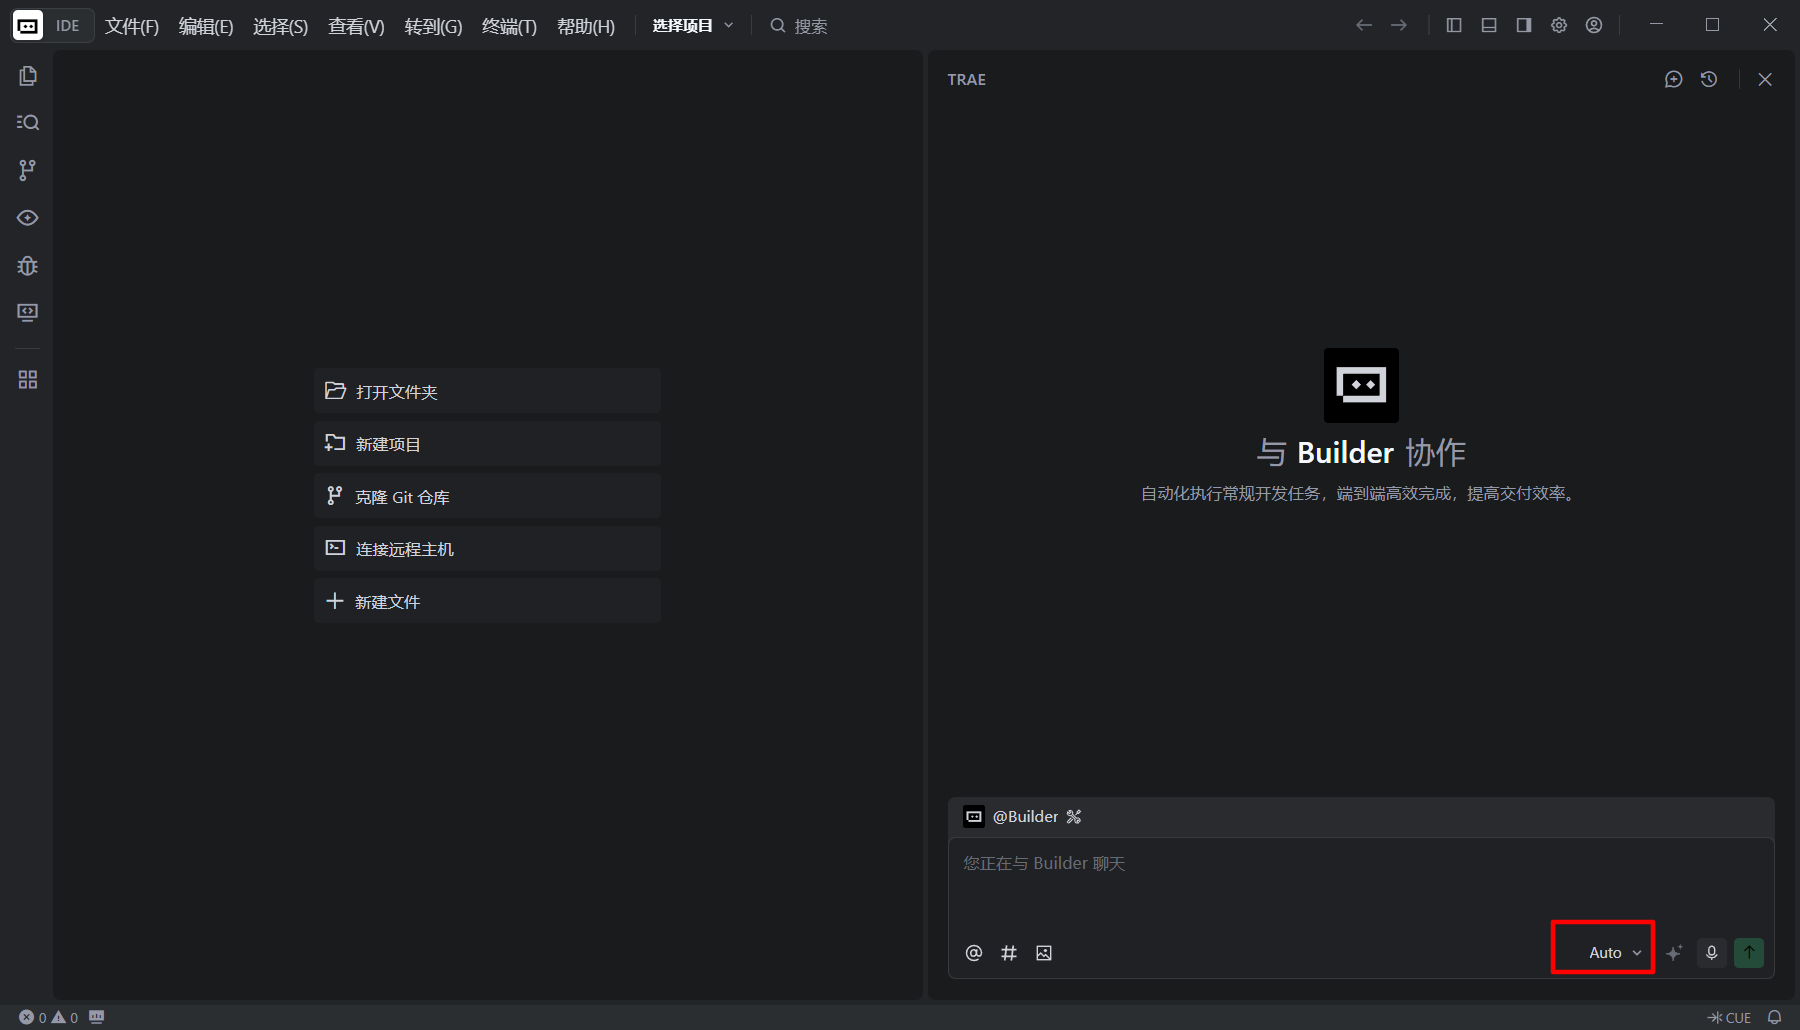Open the 转到(G) menu
The image size is (1800, 1030).
[433, 26]
